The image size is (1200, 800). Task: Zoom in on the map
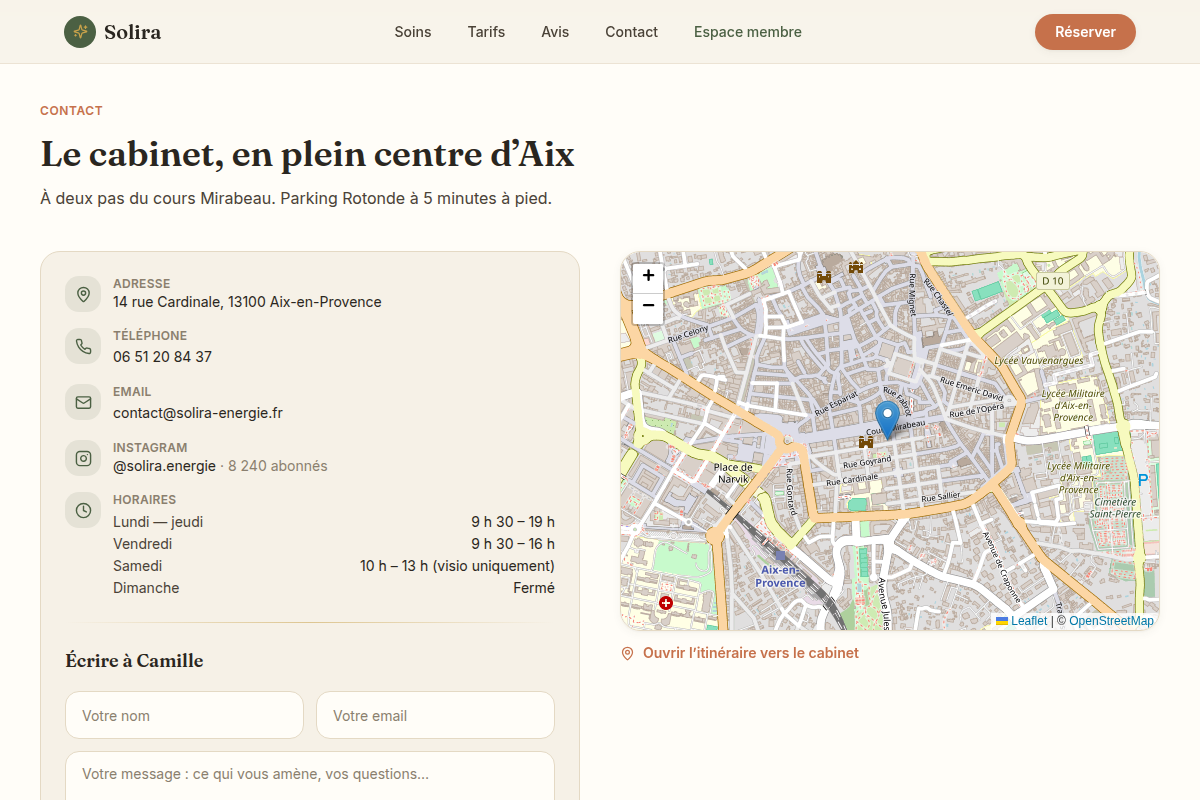pyautogui.click(x=648, y=276)
